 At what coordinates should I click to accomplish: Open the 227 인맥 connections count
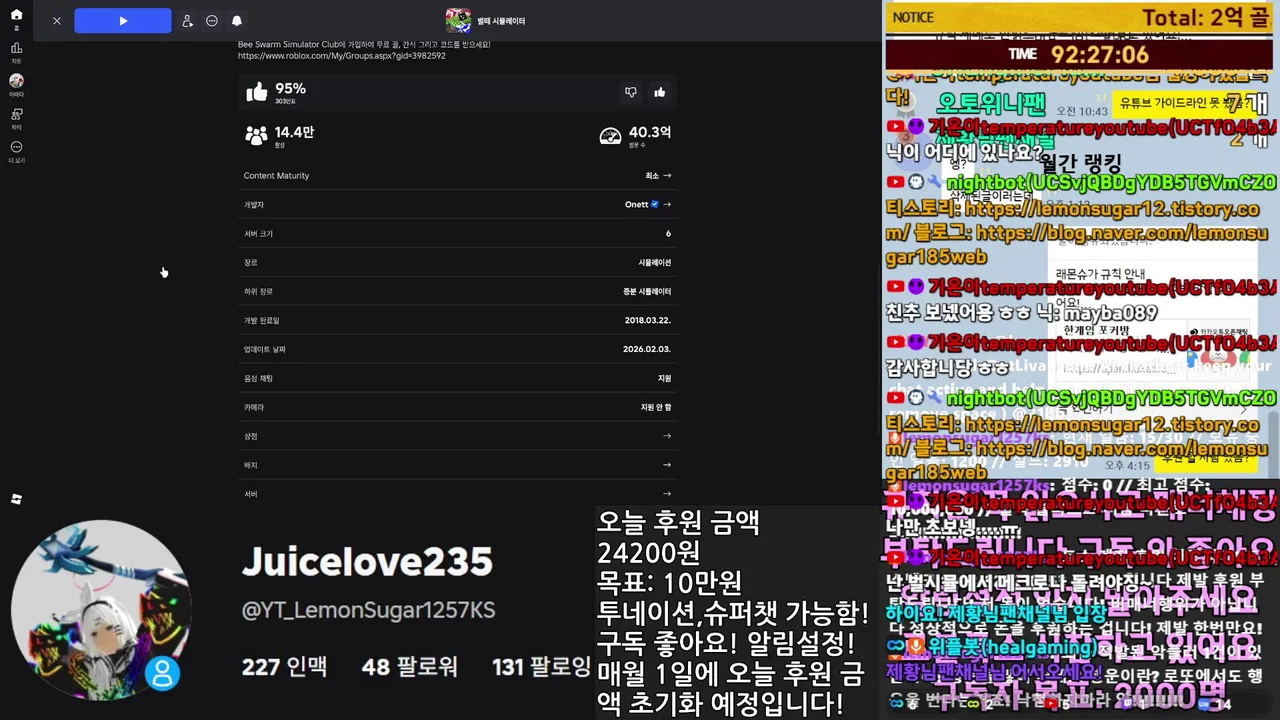[284, 666]
